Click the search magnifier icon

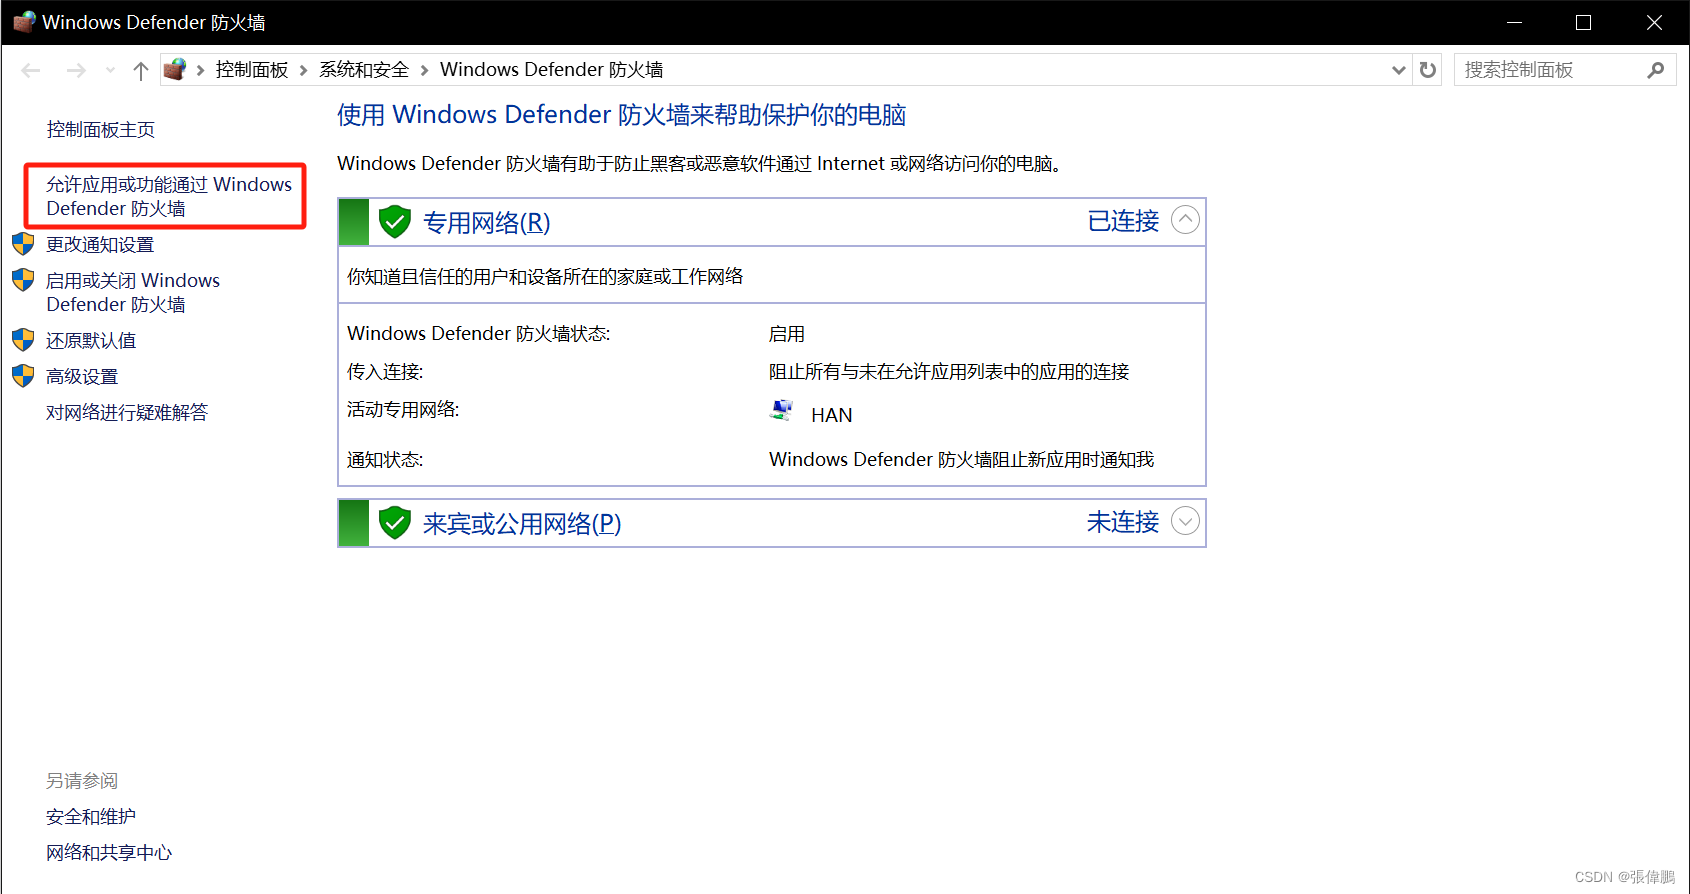coord(1656,70)
